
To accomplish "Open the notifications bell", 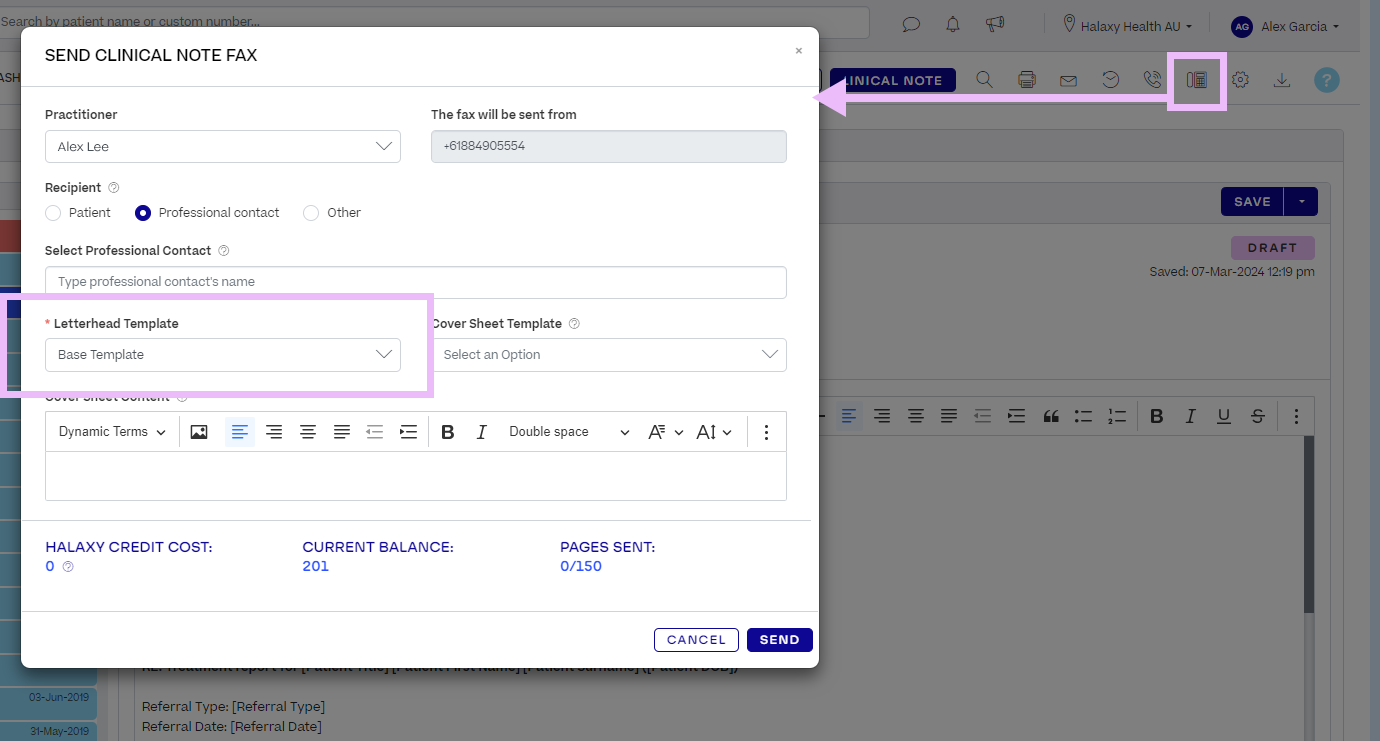I will click(x=953, y=25).
